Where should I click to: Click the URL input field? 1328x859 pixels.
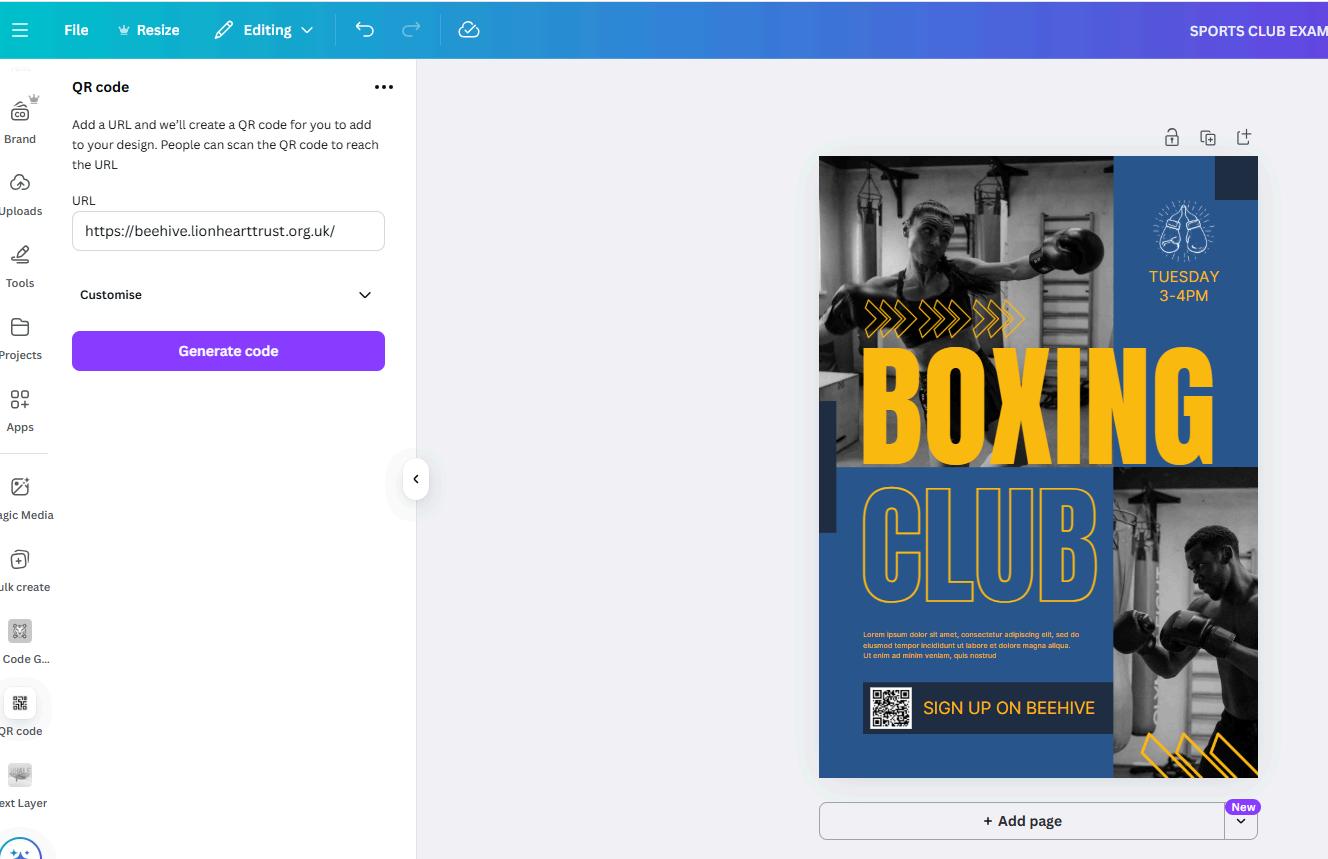pyautogui.click(x=228, y=231)
